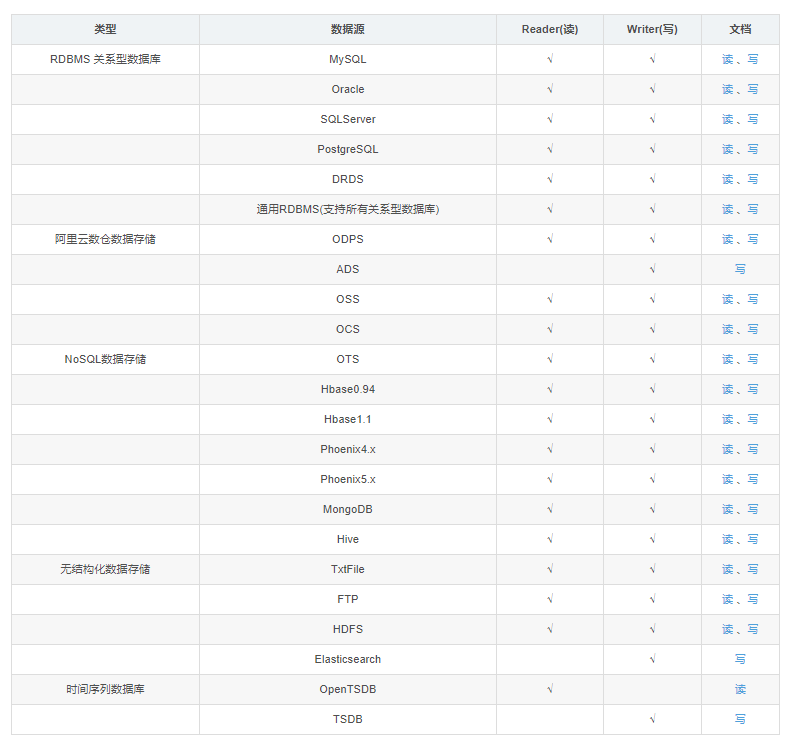Click the MySQL data source cell
This screenshot has width=789, height=748.
tap(348, 59)
